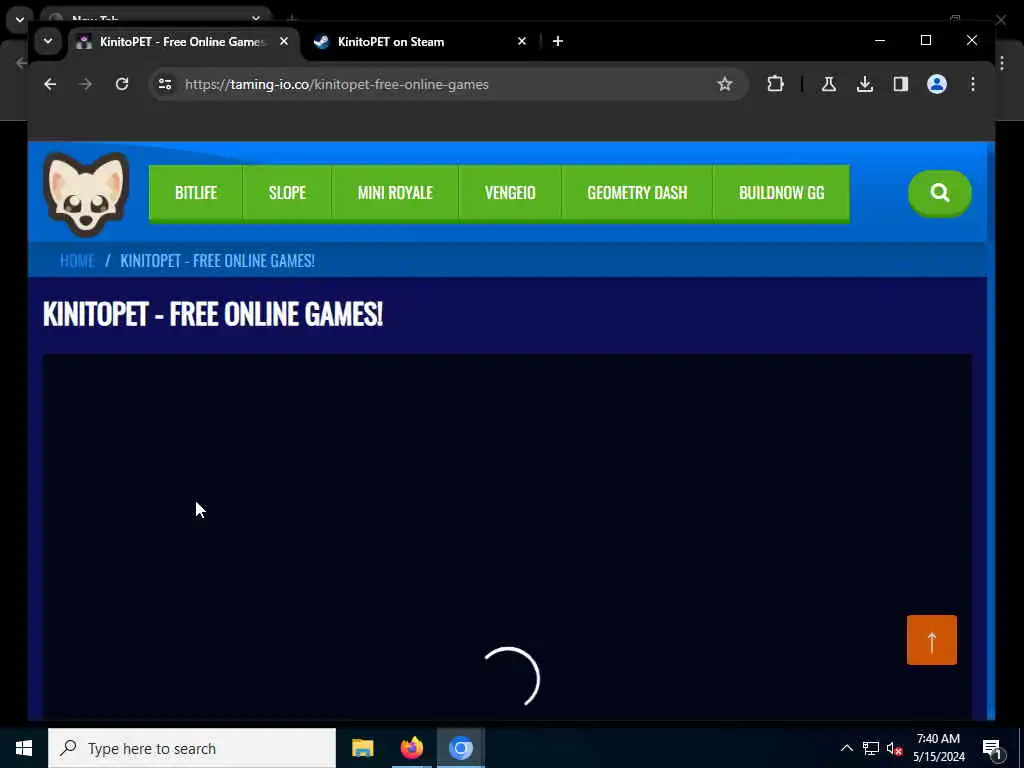Open the GEOMETRY DASH menu item
Image resolution: width=1024 pixels, height=768 pixels.
pyautogui.click(x=637, y=193)
